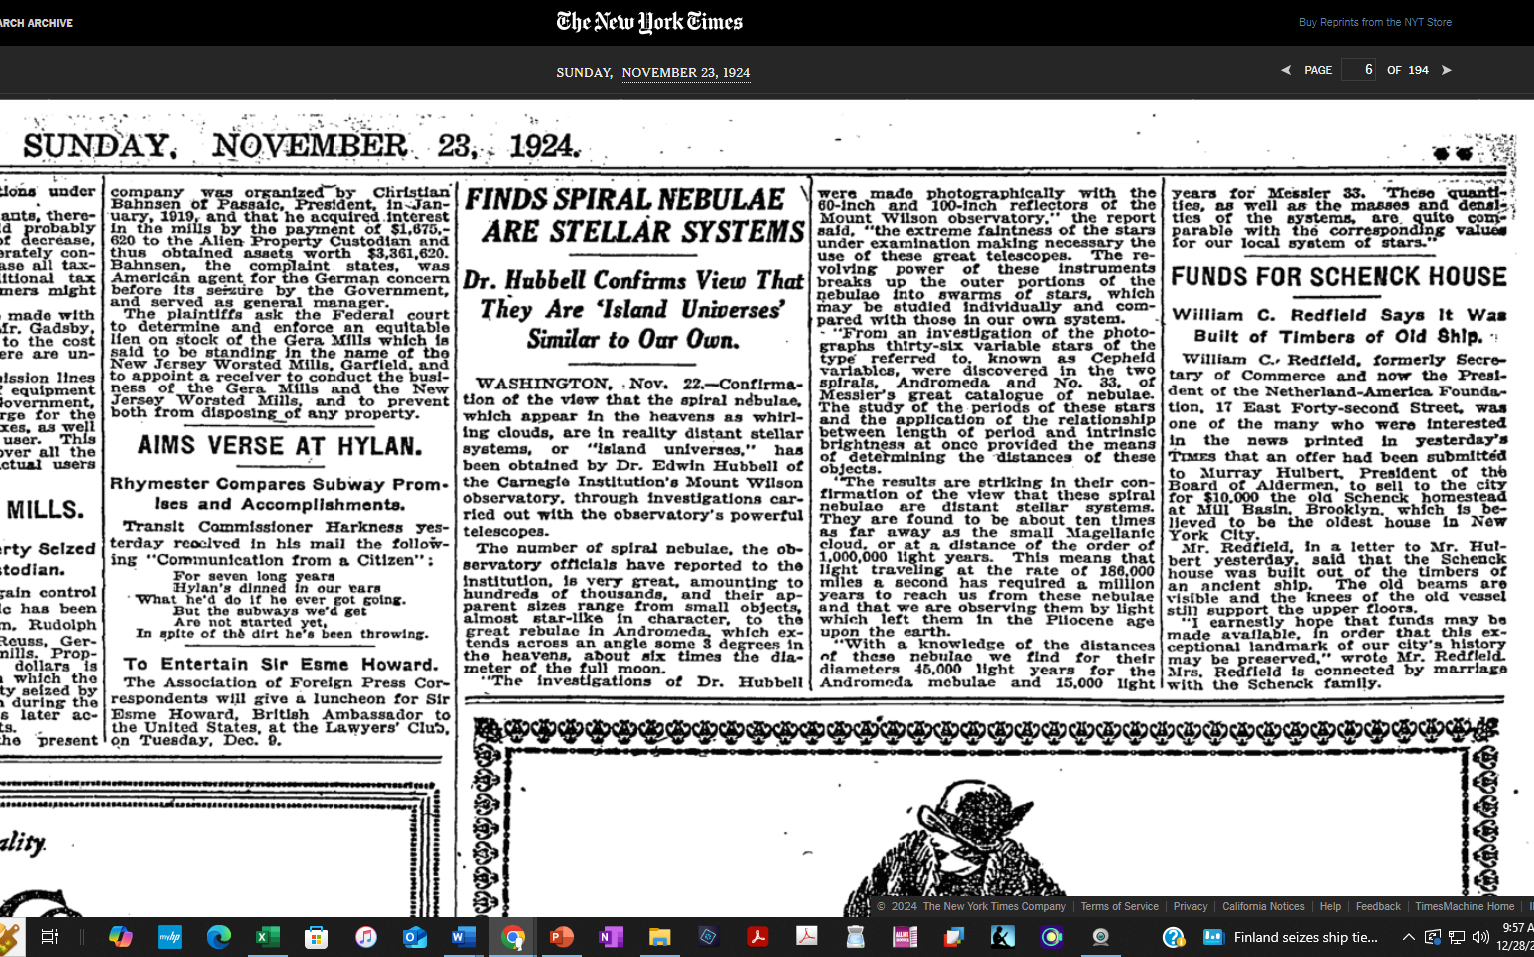Open white Adobe PDF reader icon in taskbar

click(807, 937)
